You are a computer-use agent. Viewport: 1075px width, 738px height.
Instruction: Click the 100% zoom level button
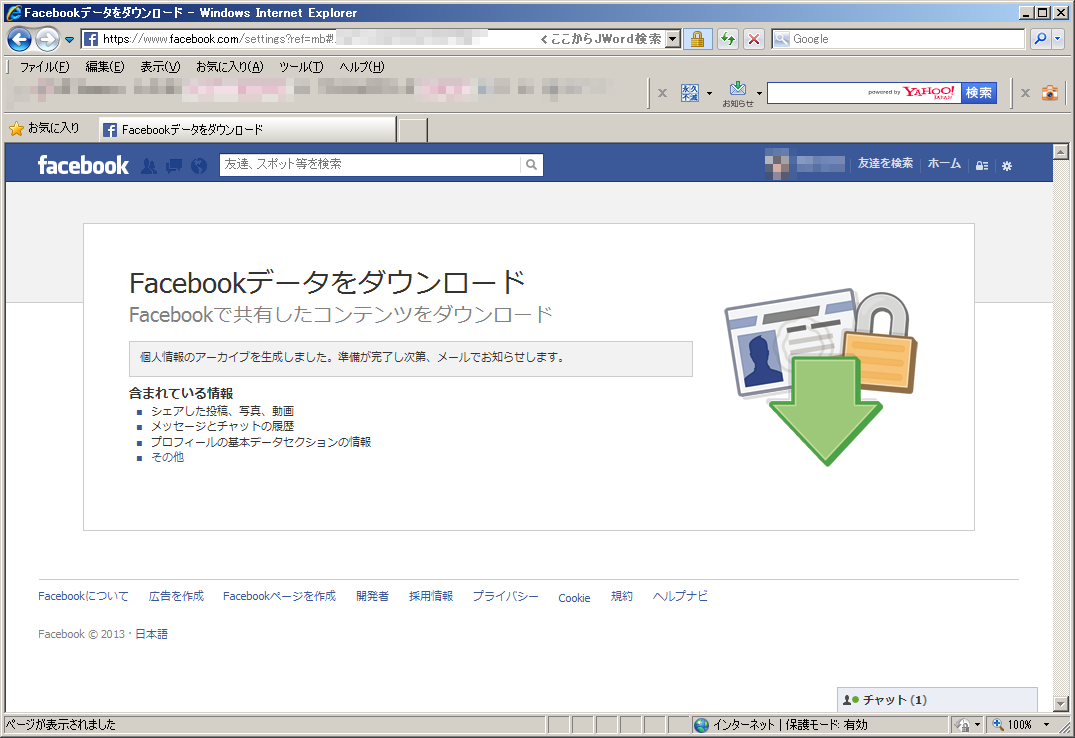(1013, 724)
